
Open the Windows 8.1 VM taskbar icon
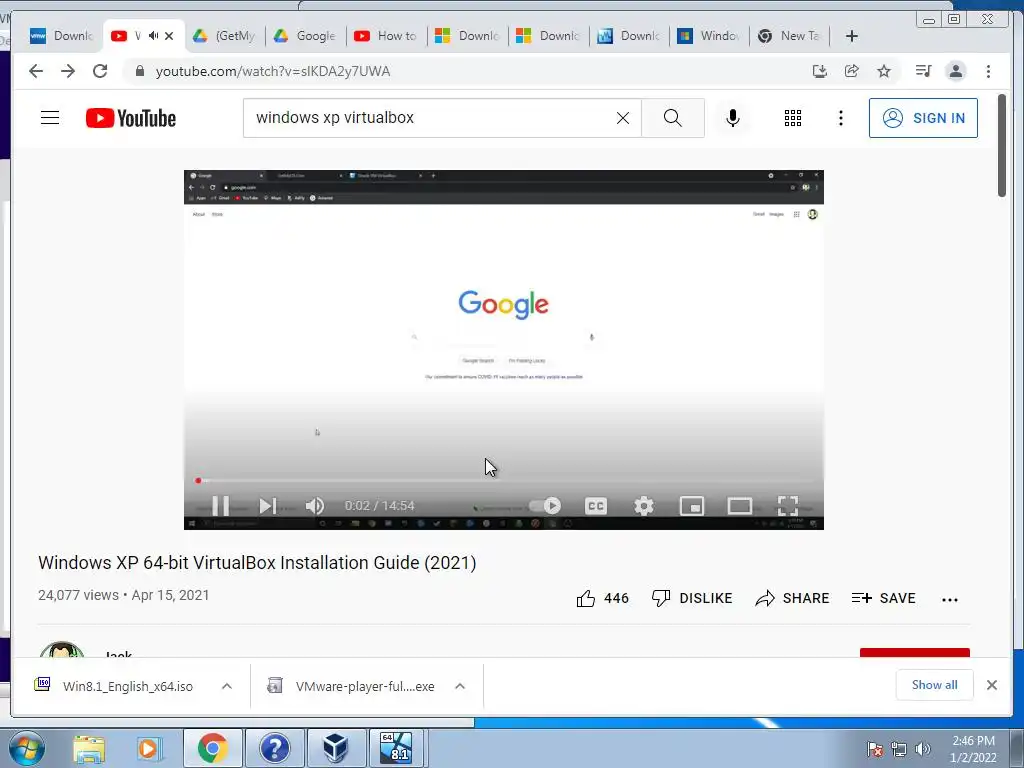[x=396, y=748]
